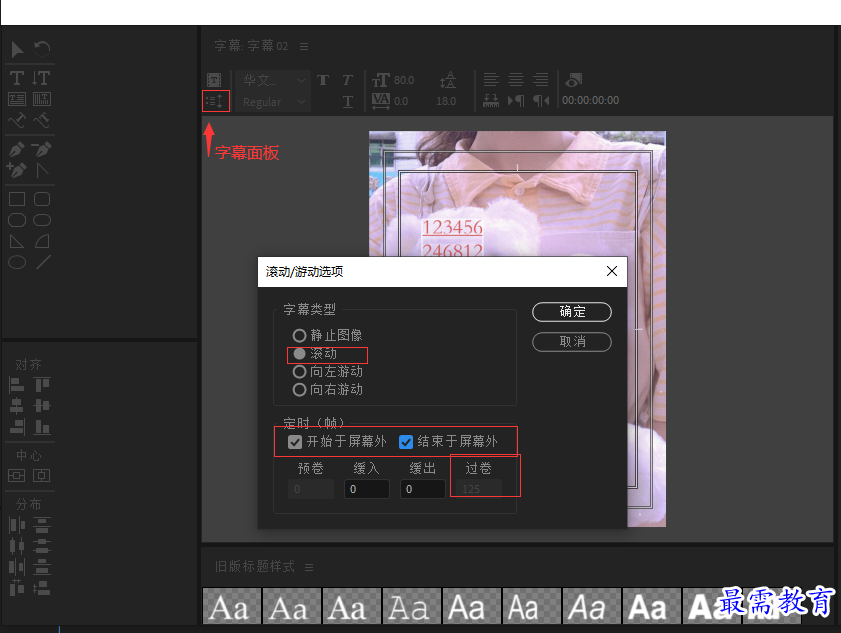Screen dimensions: 841x633
Task: Apply the first Aa title style thumbnail
Action: click(x=231, y=606)
